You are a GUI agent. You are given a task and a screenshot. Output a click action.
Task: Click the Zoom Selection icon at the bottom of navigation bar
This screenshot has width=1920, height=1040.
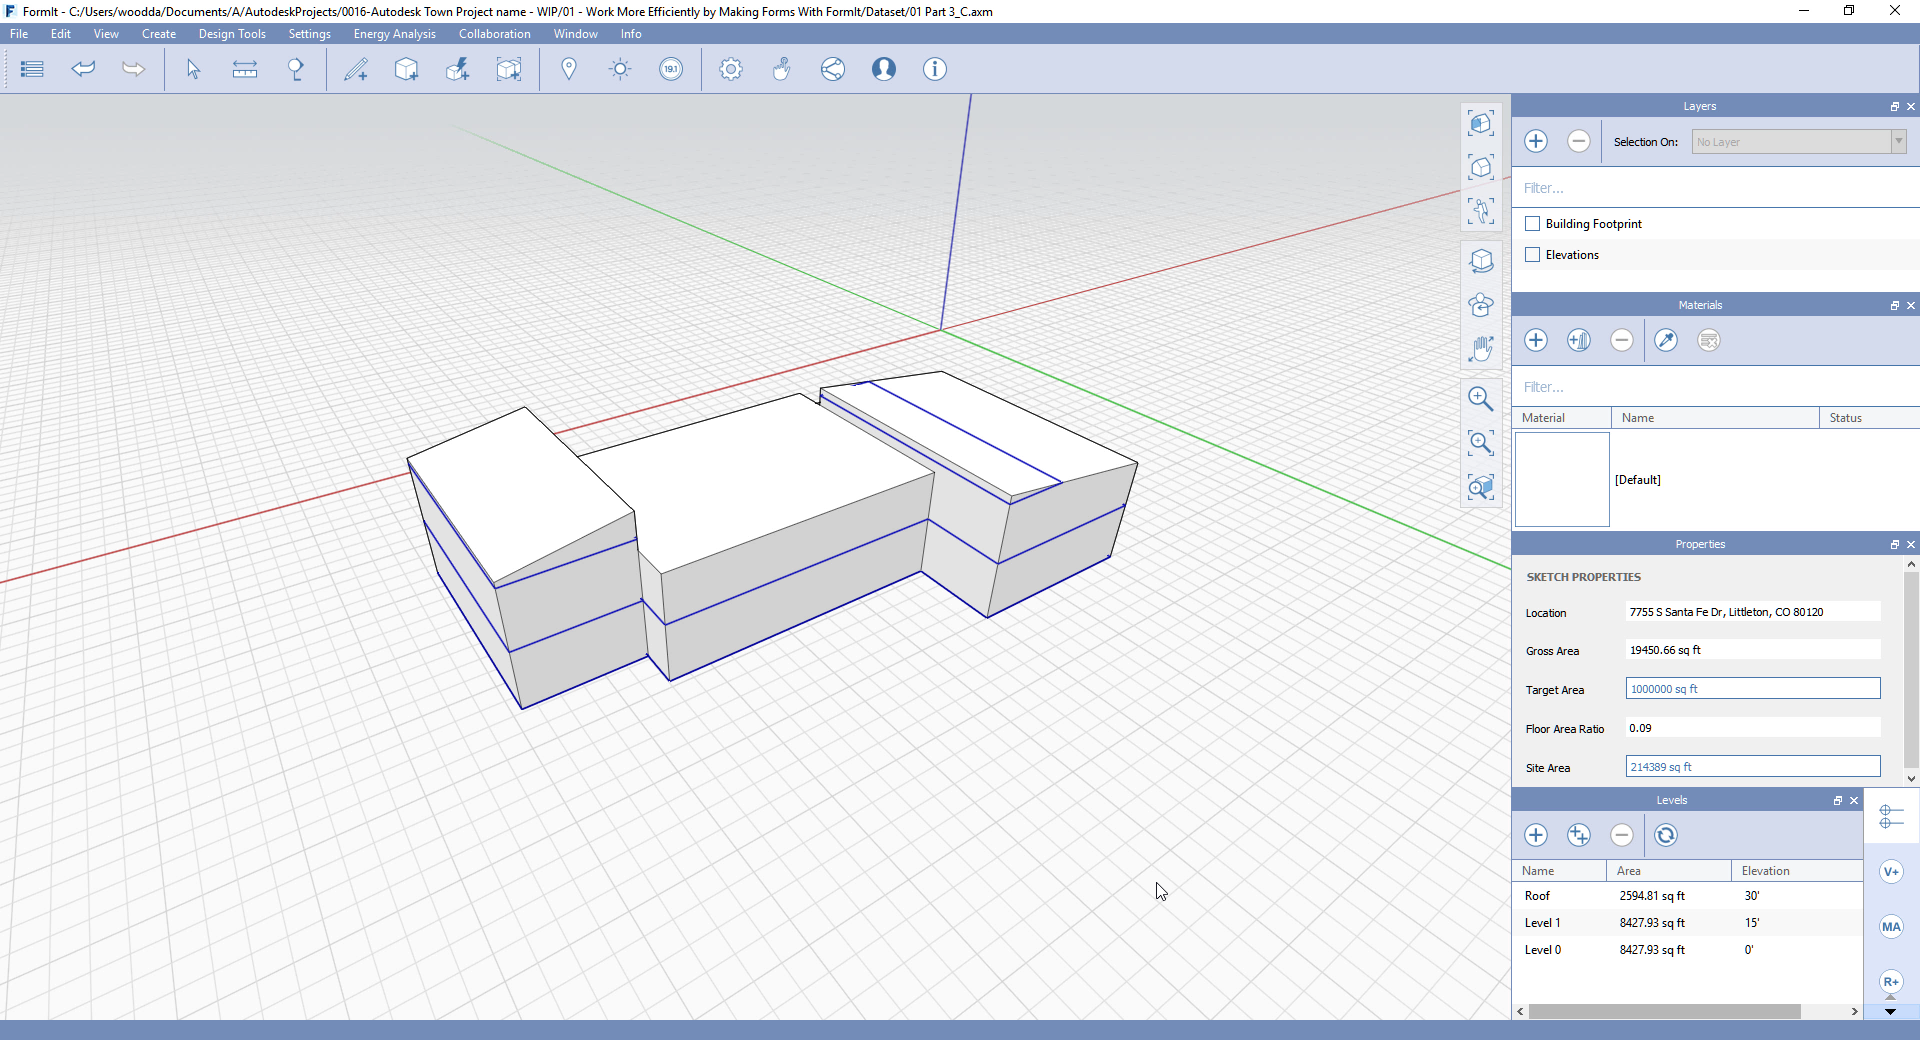coord(1481,487)
